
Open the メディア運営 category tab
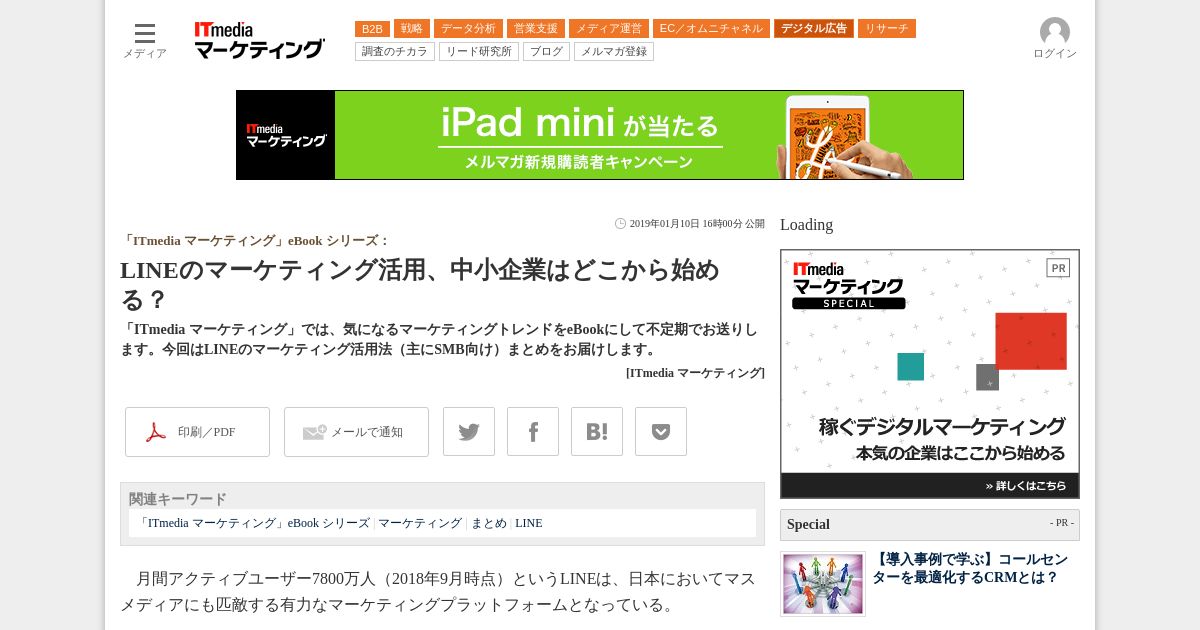click(x=609, y=29)
